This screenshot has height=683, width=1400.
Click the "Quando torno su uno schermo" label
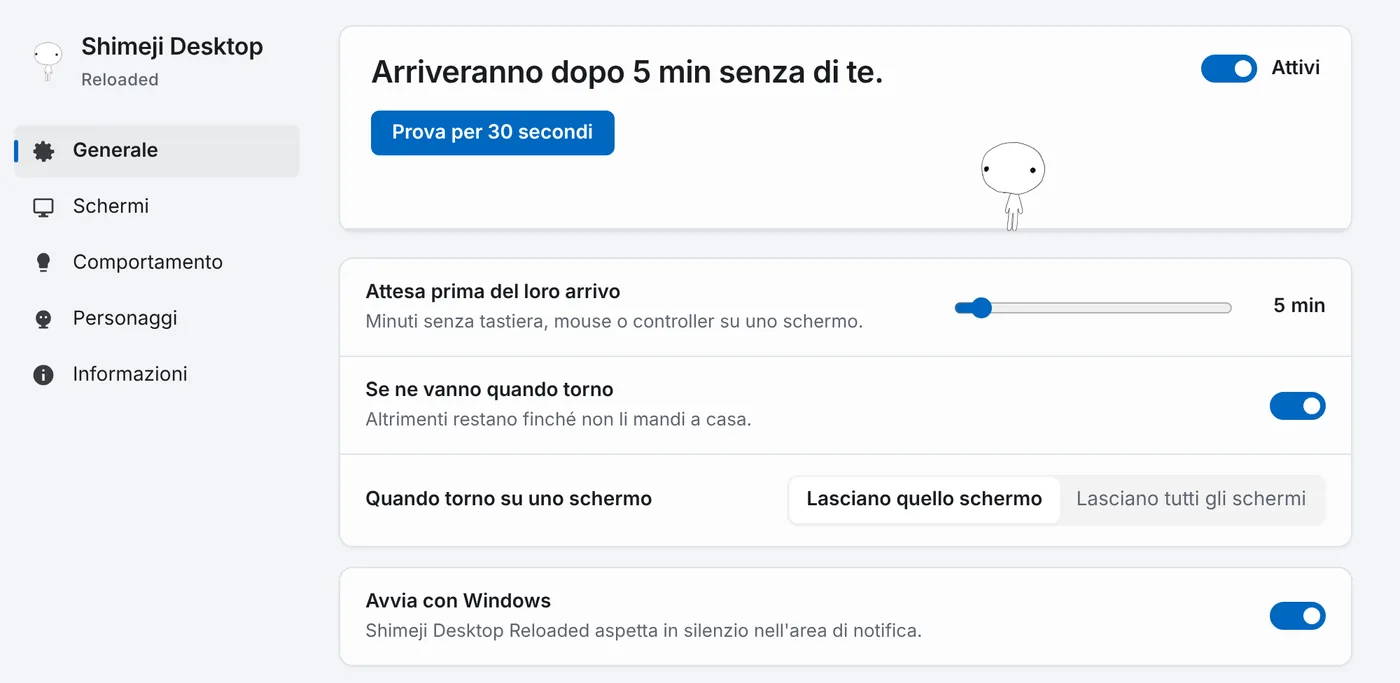509,498
